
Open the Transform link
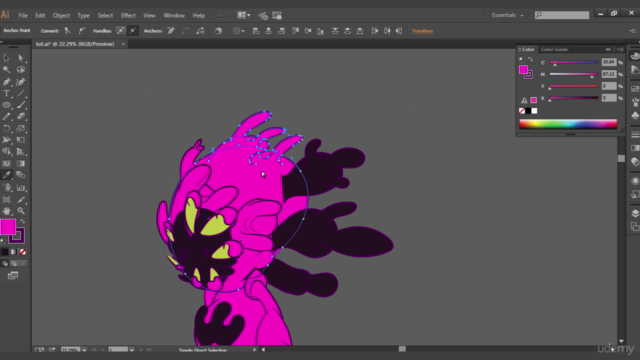422,31
